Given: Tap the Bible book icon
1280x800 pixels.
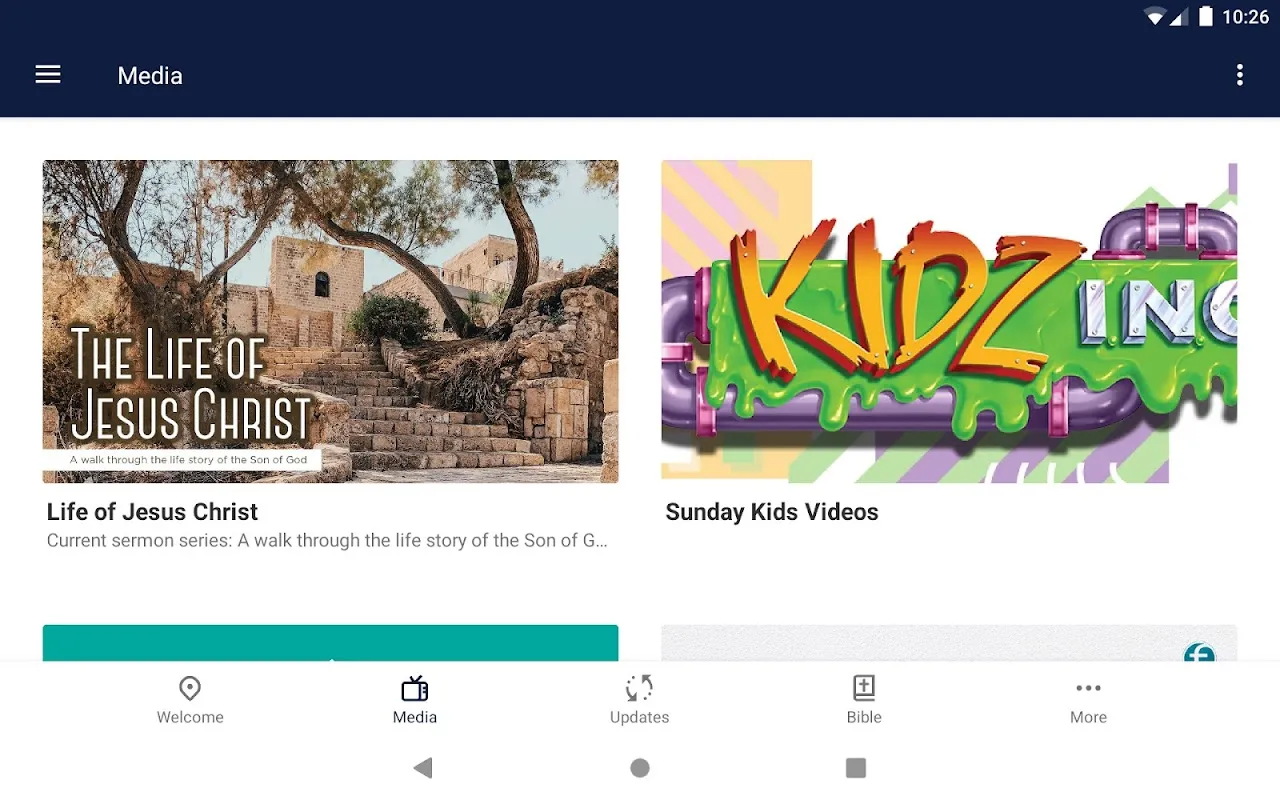Looking at the screenshot, I should point(864,688).
